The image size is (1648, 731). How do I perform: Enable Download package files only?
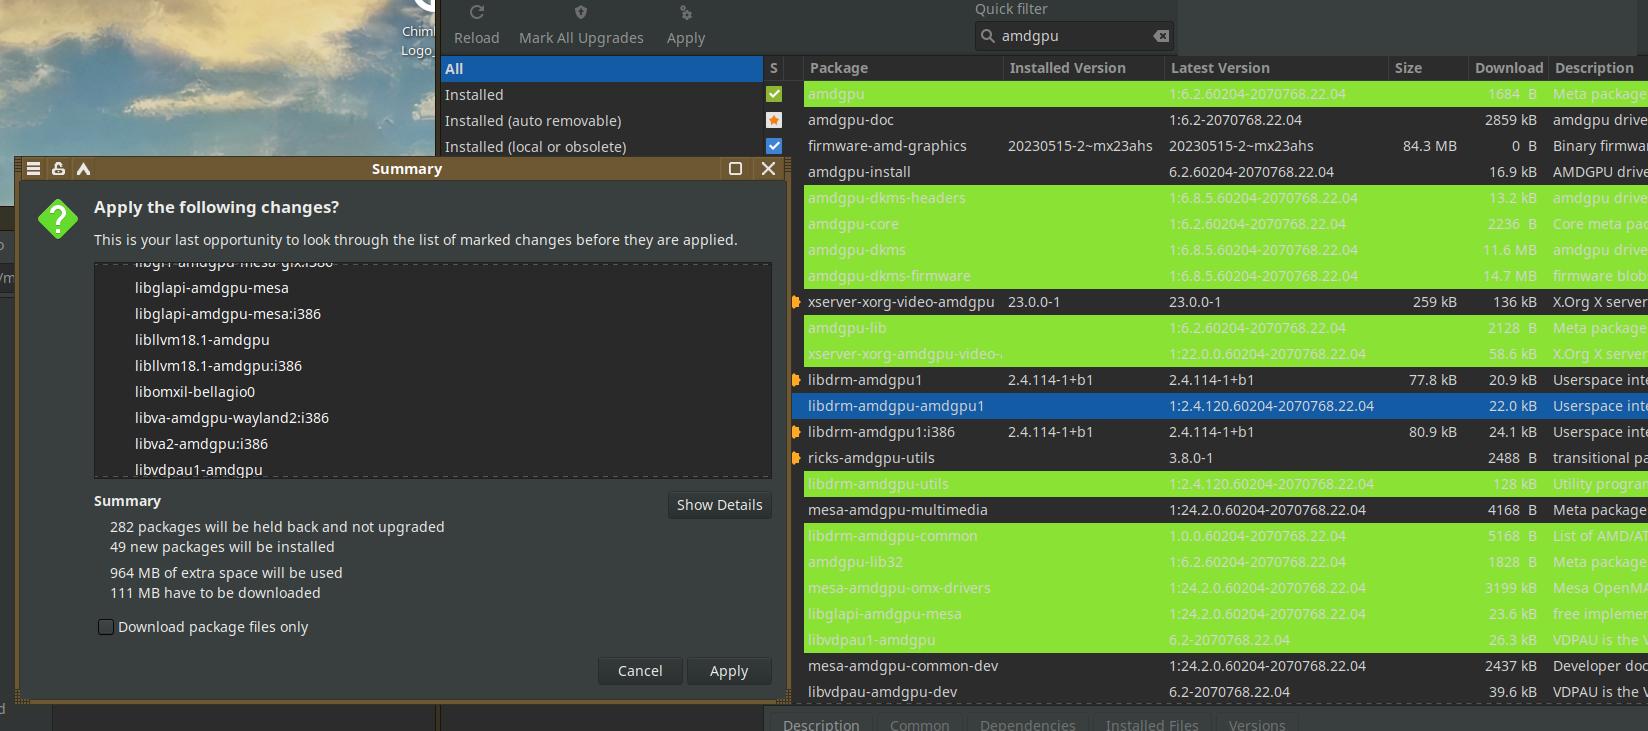[x=106, y=627]
